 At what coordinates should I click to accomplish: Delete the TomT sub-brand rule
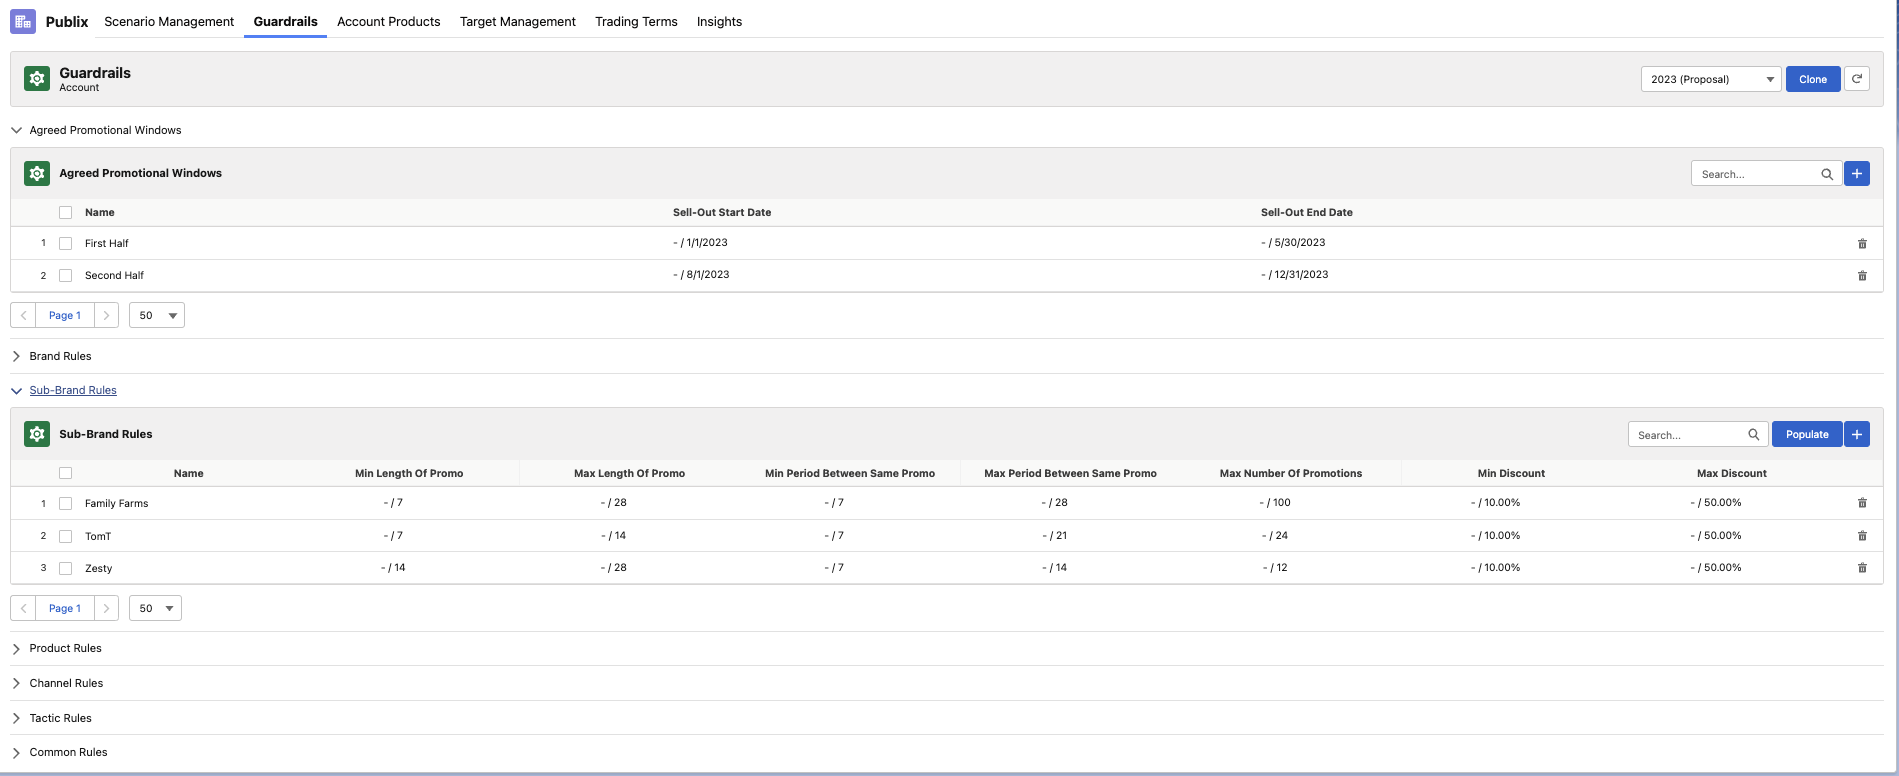[x=1862, y=536]
